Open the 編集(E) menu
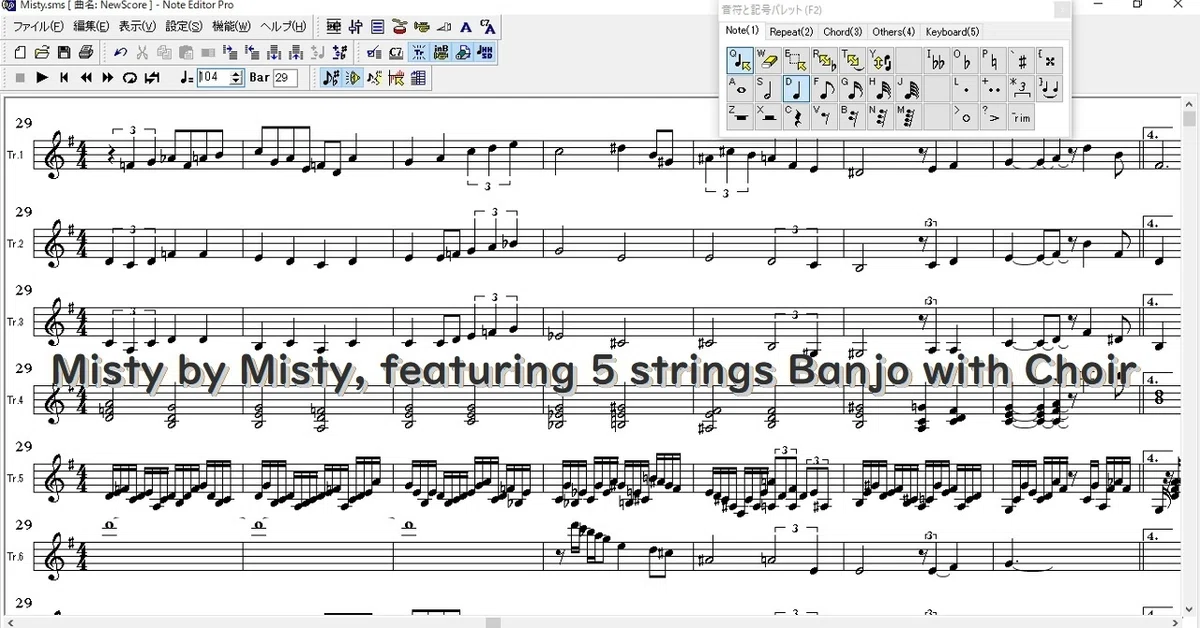This screenshot has width=1200, height=628. (91, 26)
